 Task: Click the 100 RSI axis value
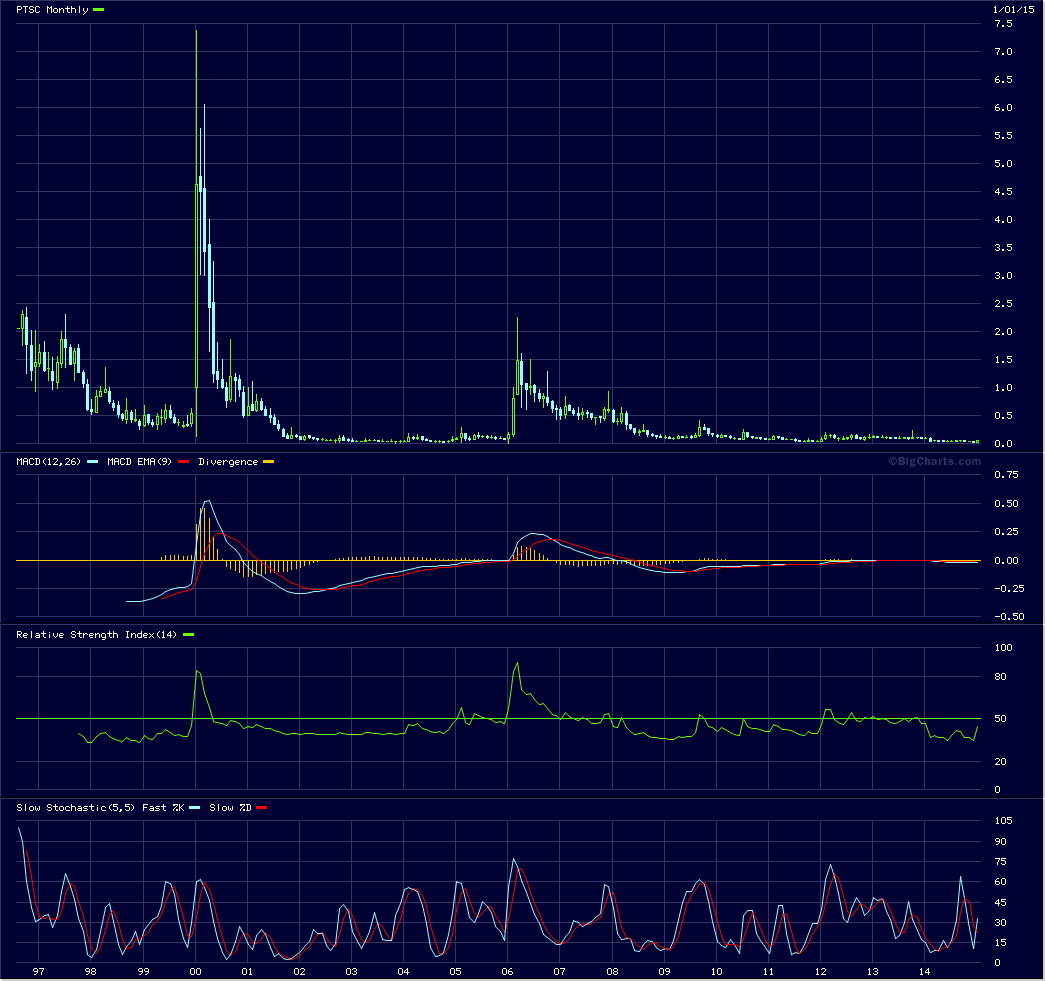[x=1003, y=647]
